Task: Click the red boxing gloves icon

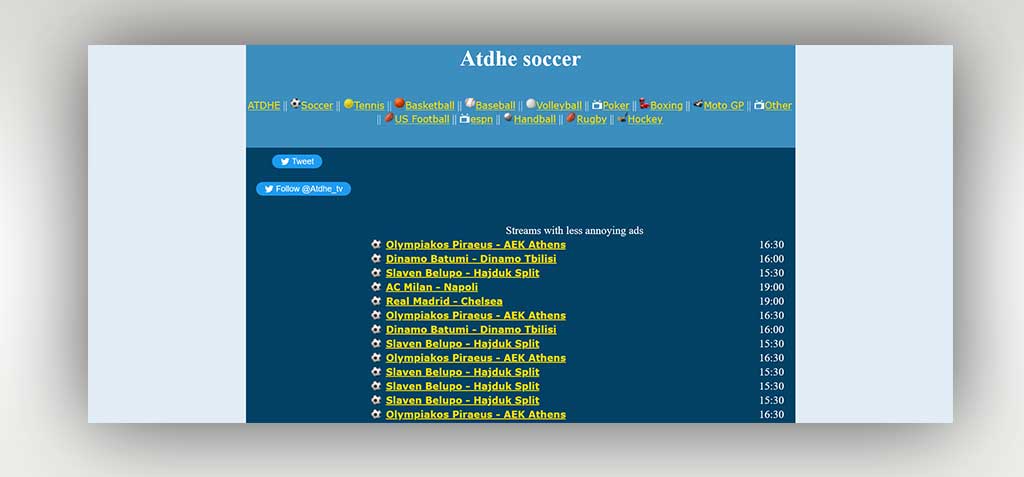Action: click(x=644, y=103)
